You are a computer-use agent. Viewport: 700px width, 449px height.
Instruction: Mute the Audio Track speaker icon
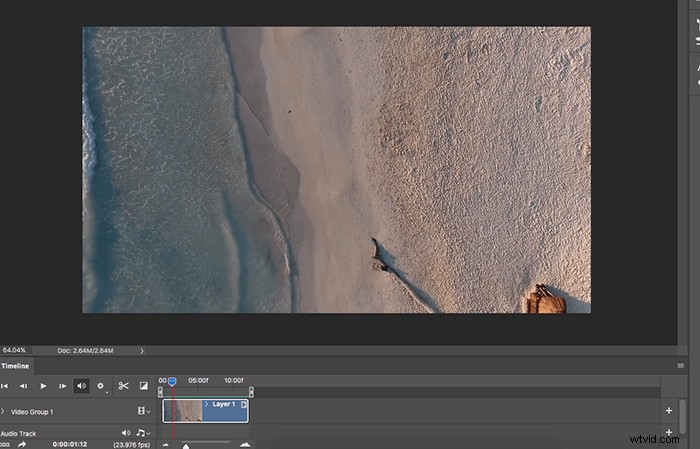[x=126, y=433]
